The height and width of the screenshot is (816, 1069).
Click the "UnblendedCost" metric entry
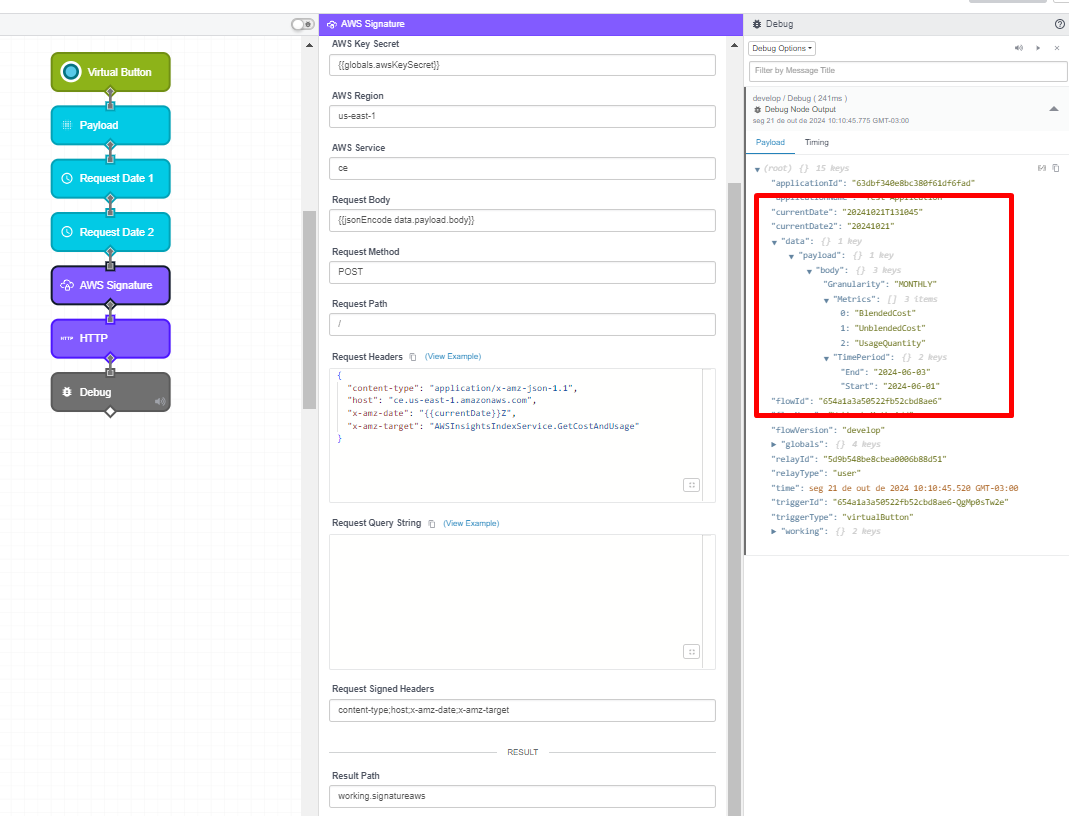[x=882, y=329]
